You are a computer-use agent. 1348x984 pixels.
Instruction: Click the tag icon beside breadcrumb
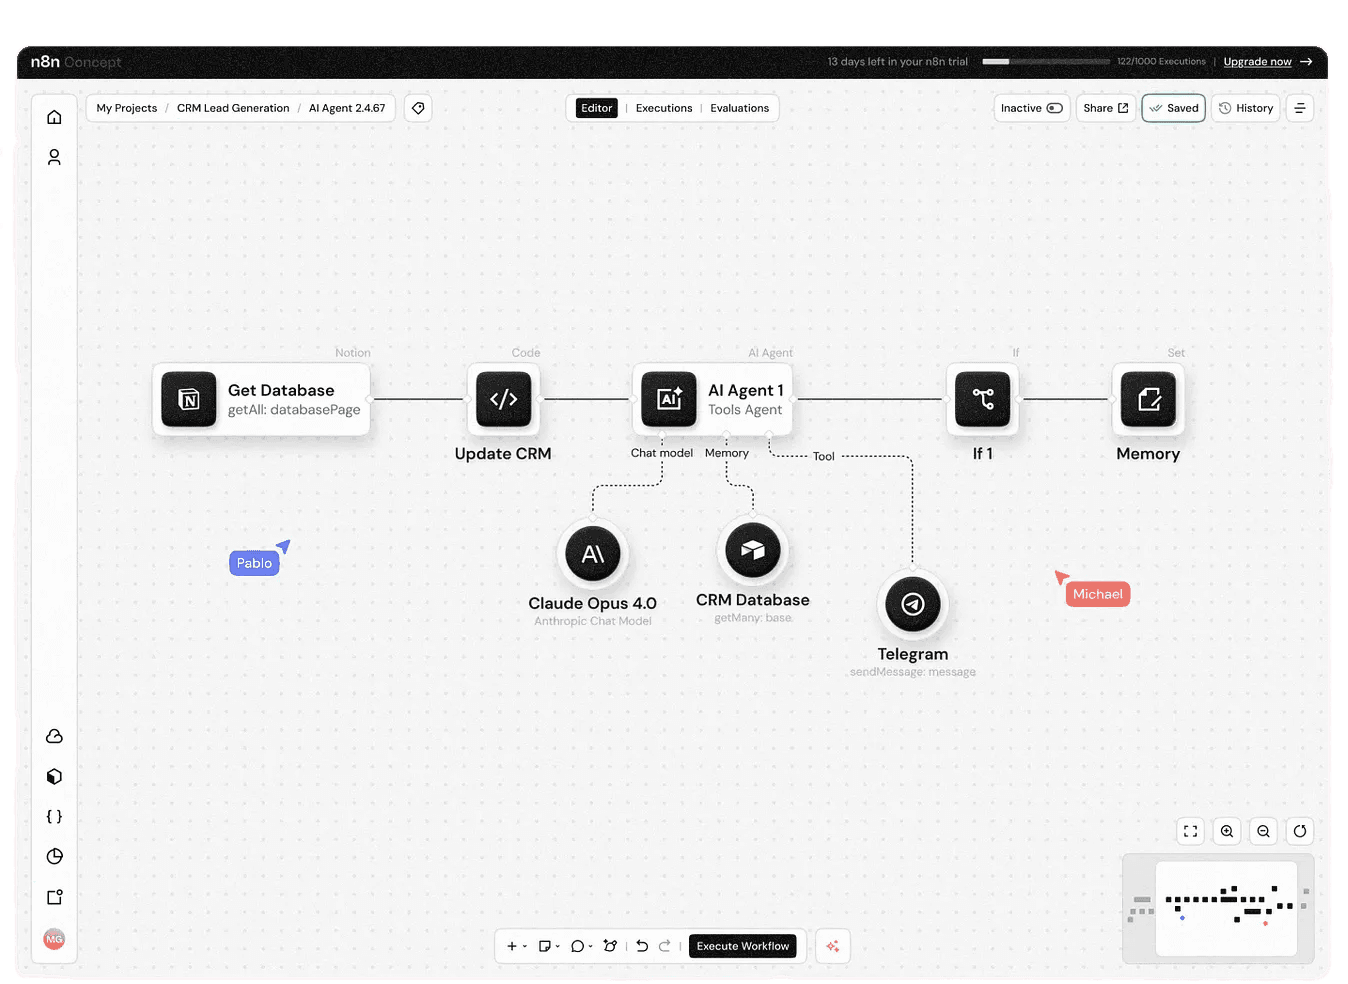coord(418,108)
